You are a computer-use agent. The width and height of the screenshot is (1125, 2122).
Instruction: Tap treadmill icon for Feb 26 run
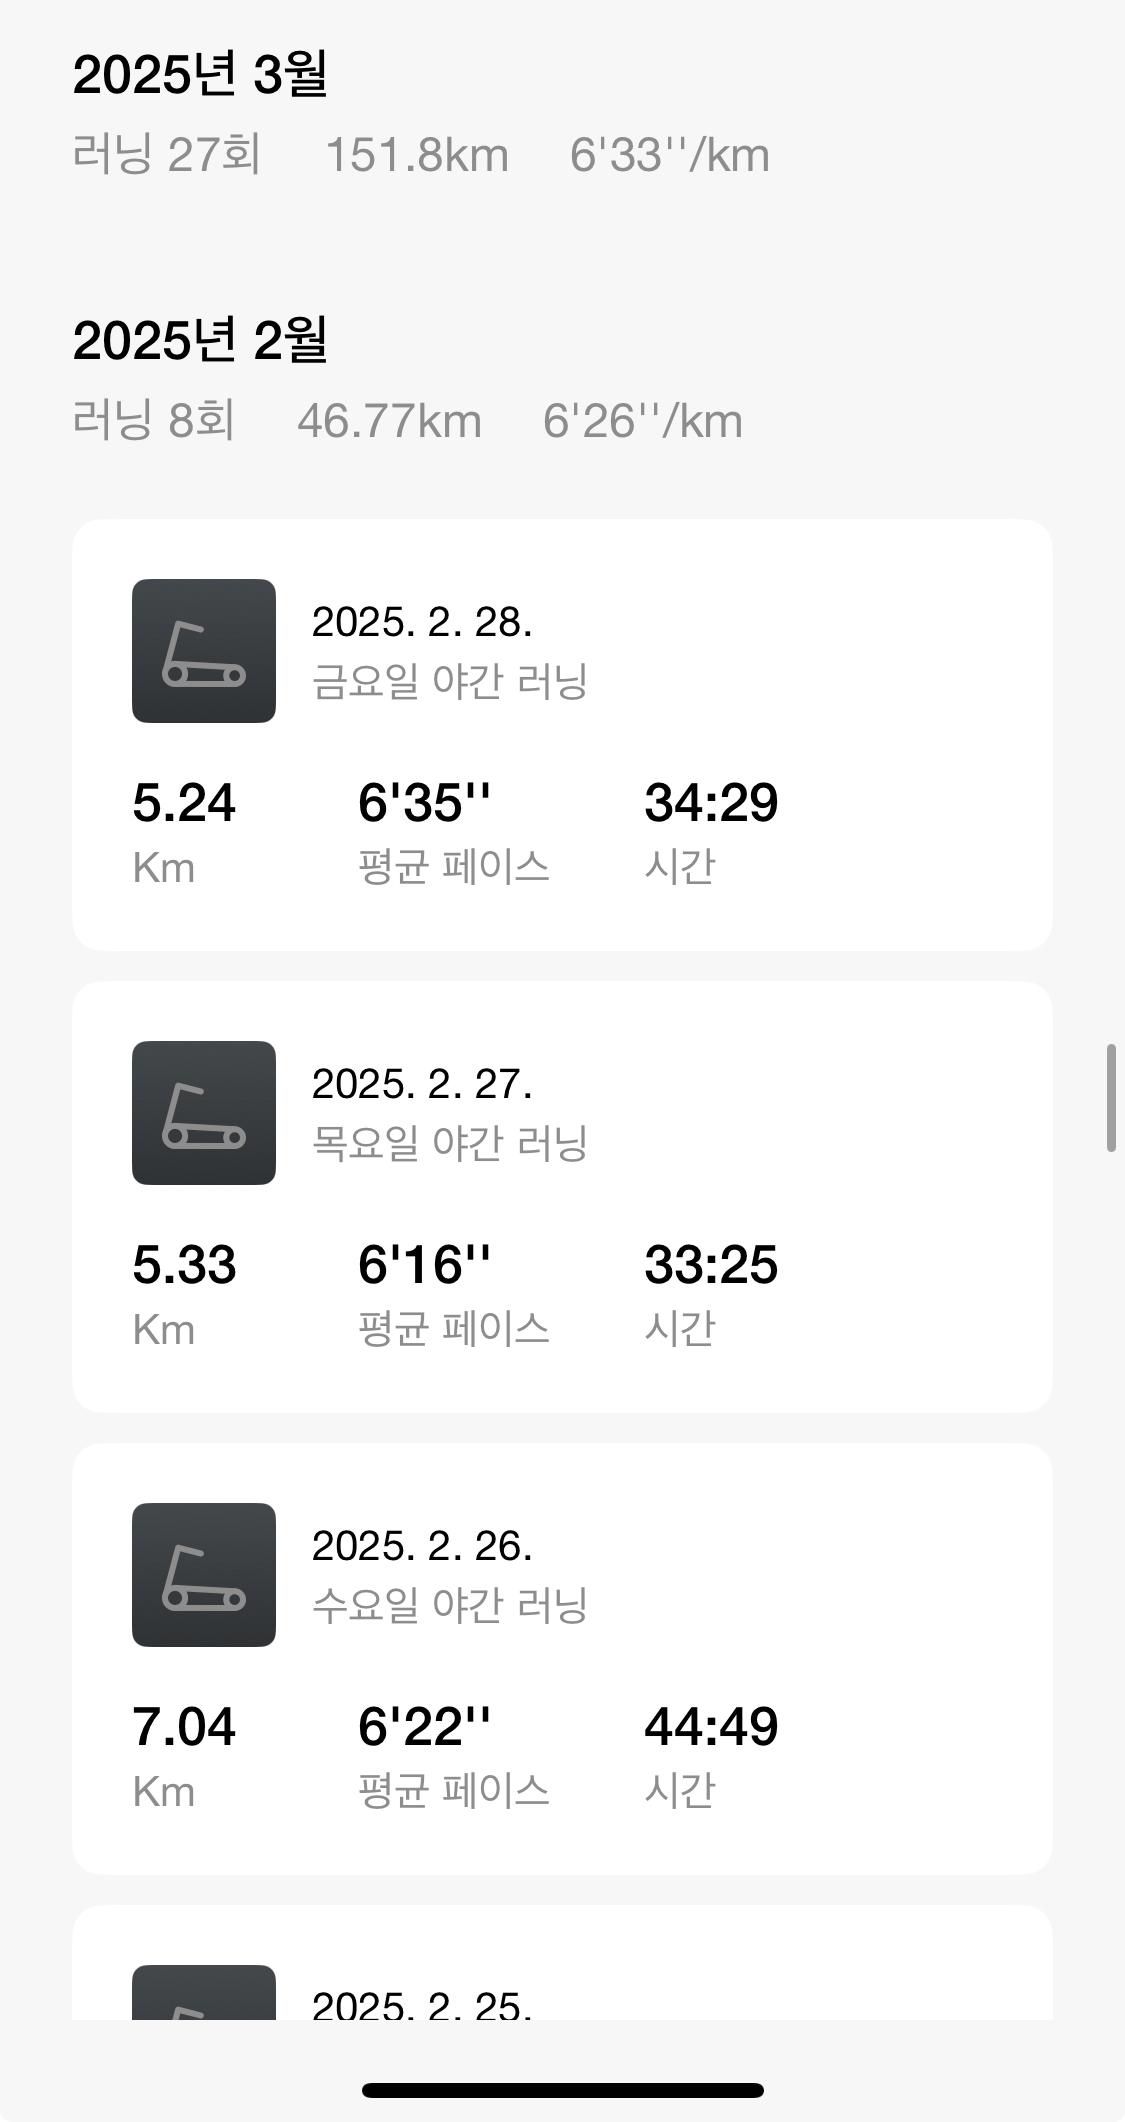tap(204, 1575)
